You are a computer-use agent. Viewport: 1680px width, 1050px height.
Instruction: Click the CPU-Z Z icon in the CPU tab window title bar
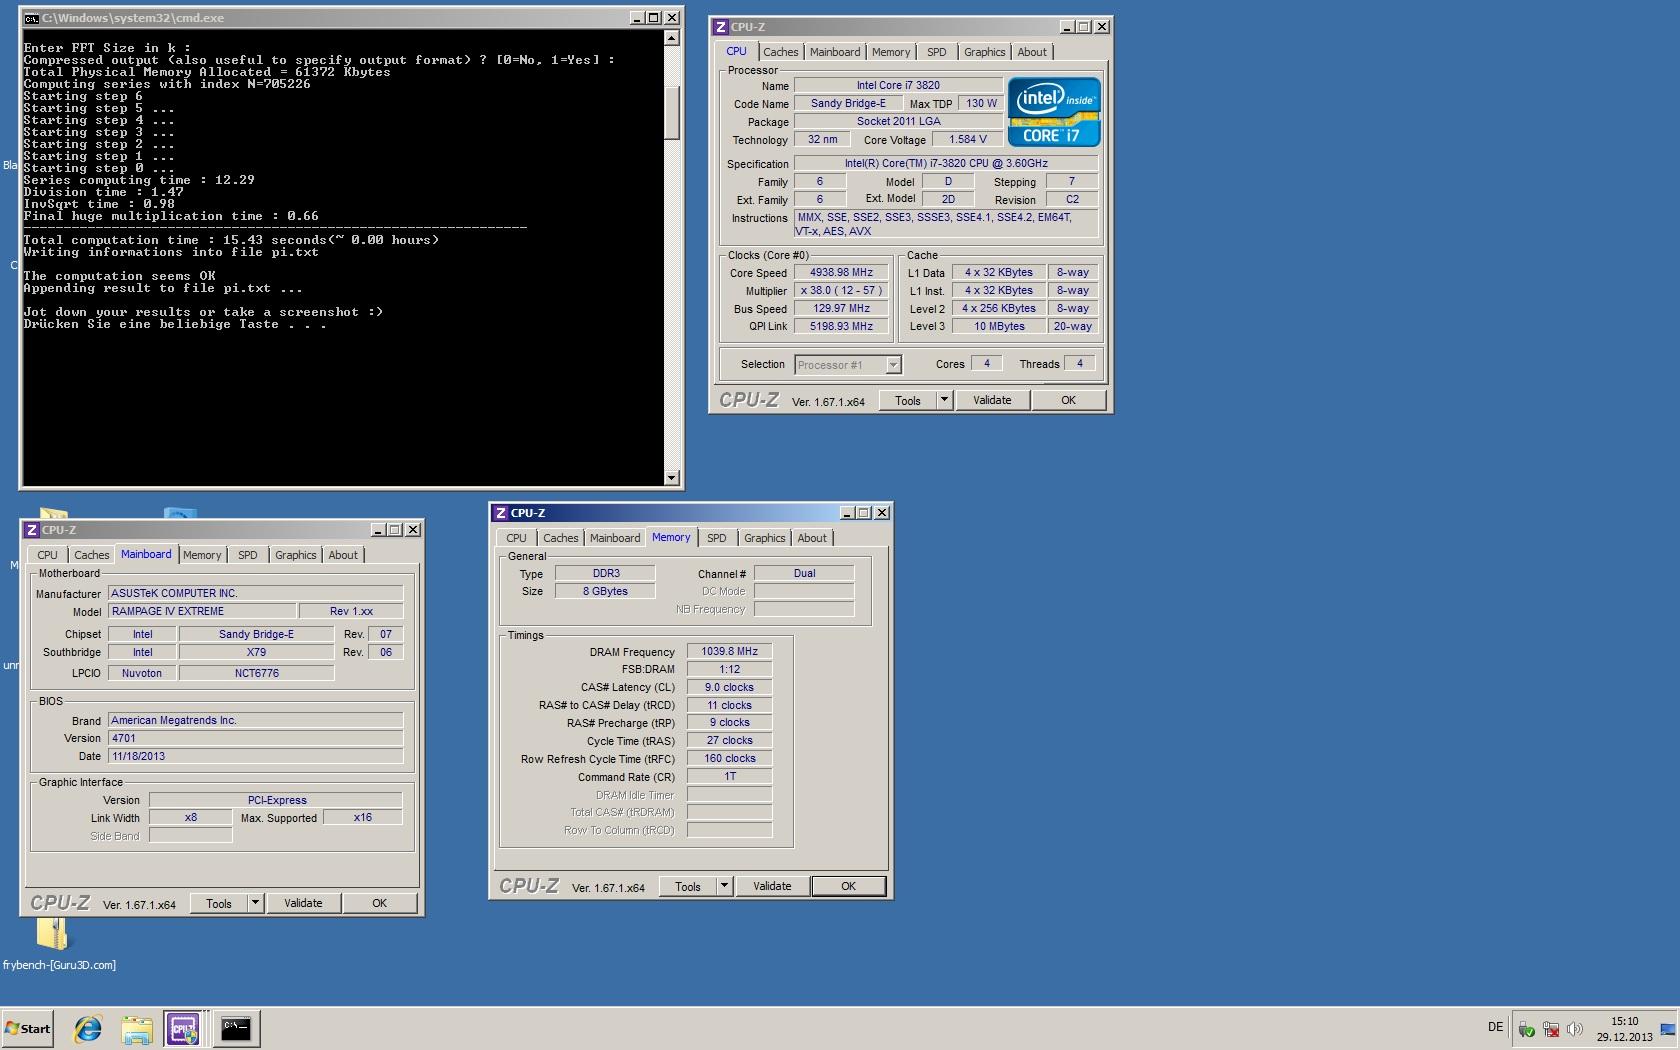(x=721, y=27)
